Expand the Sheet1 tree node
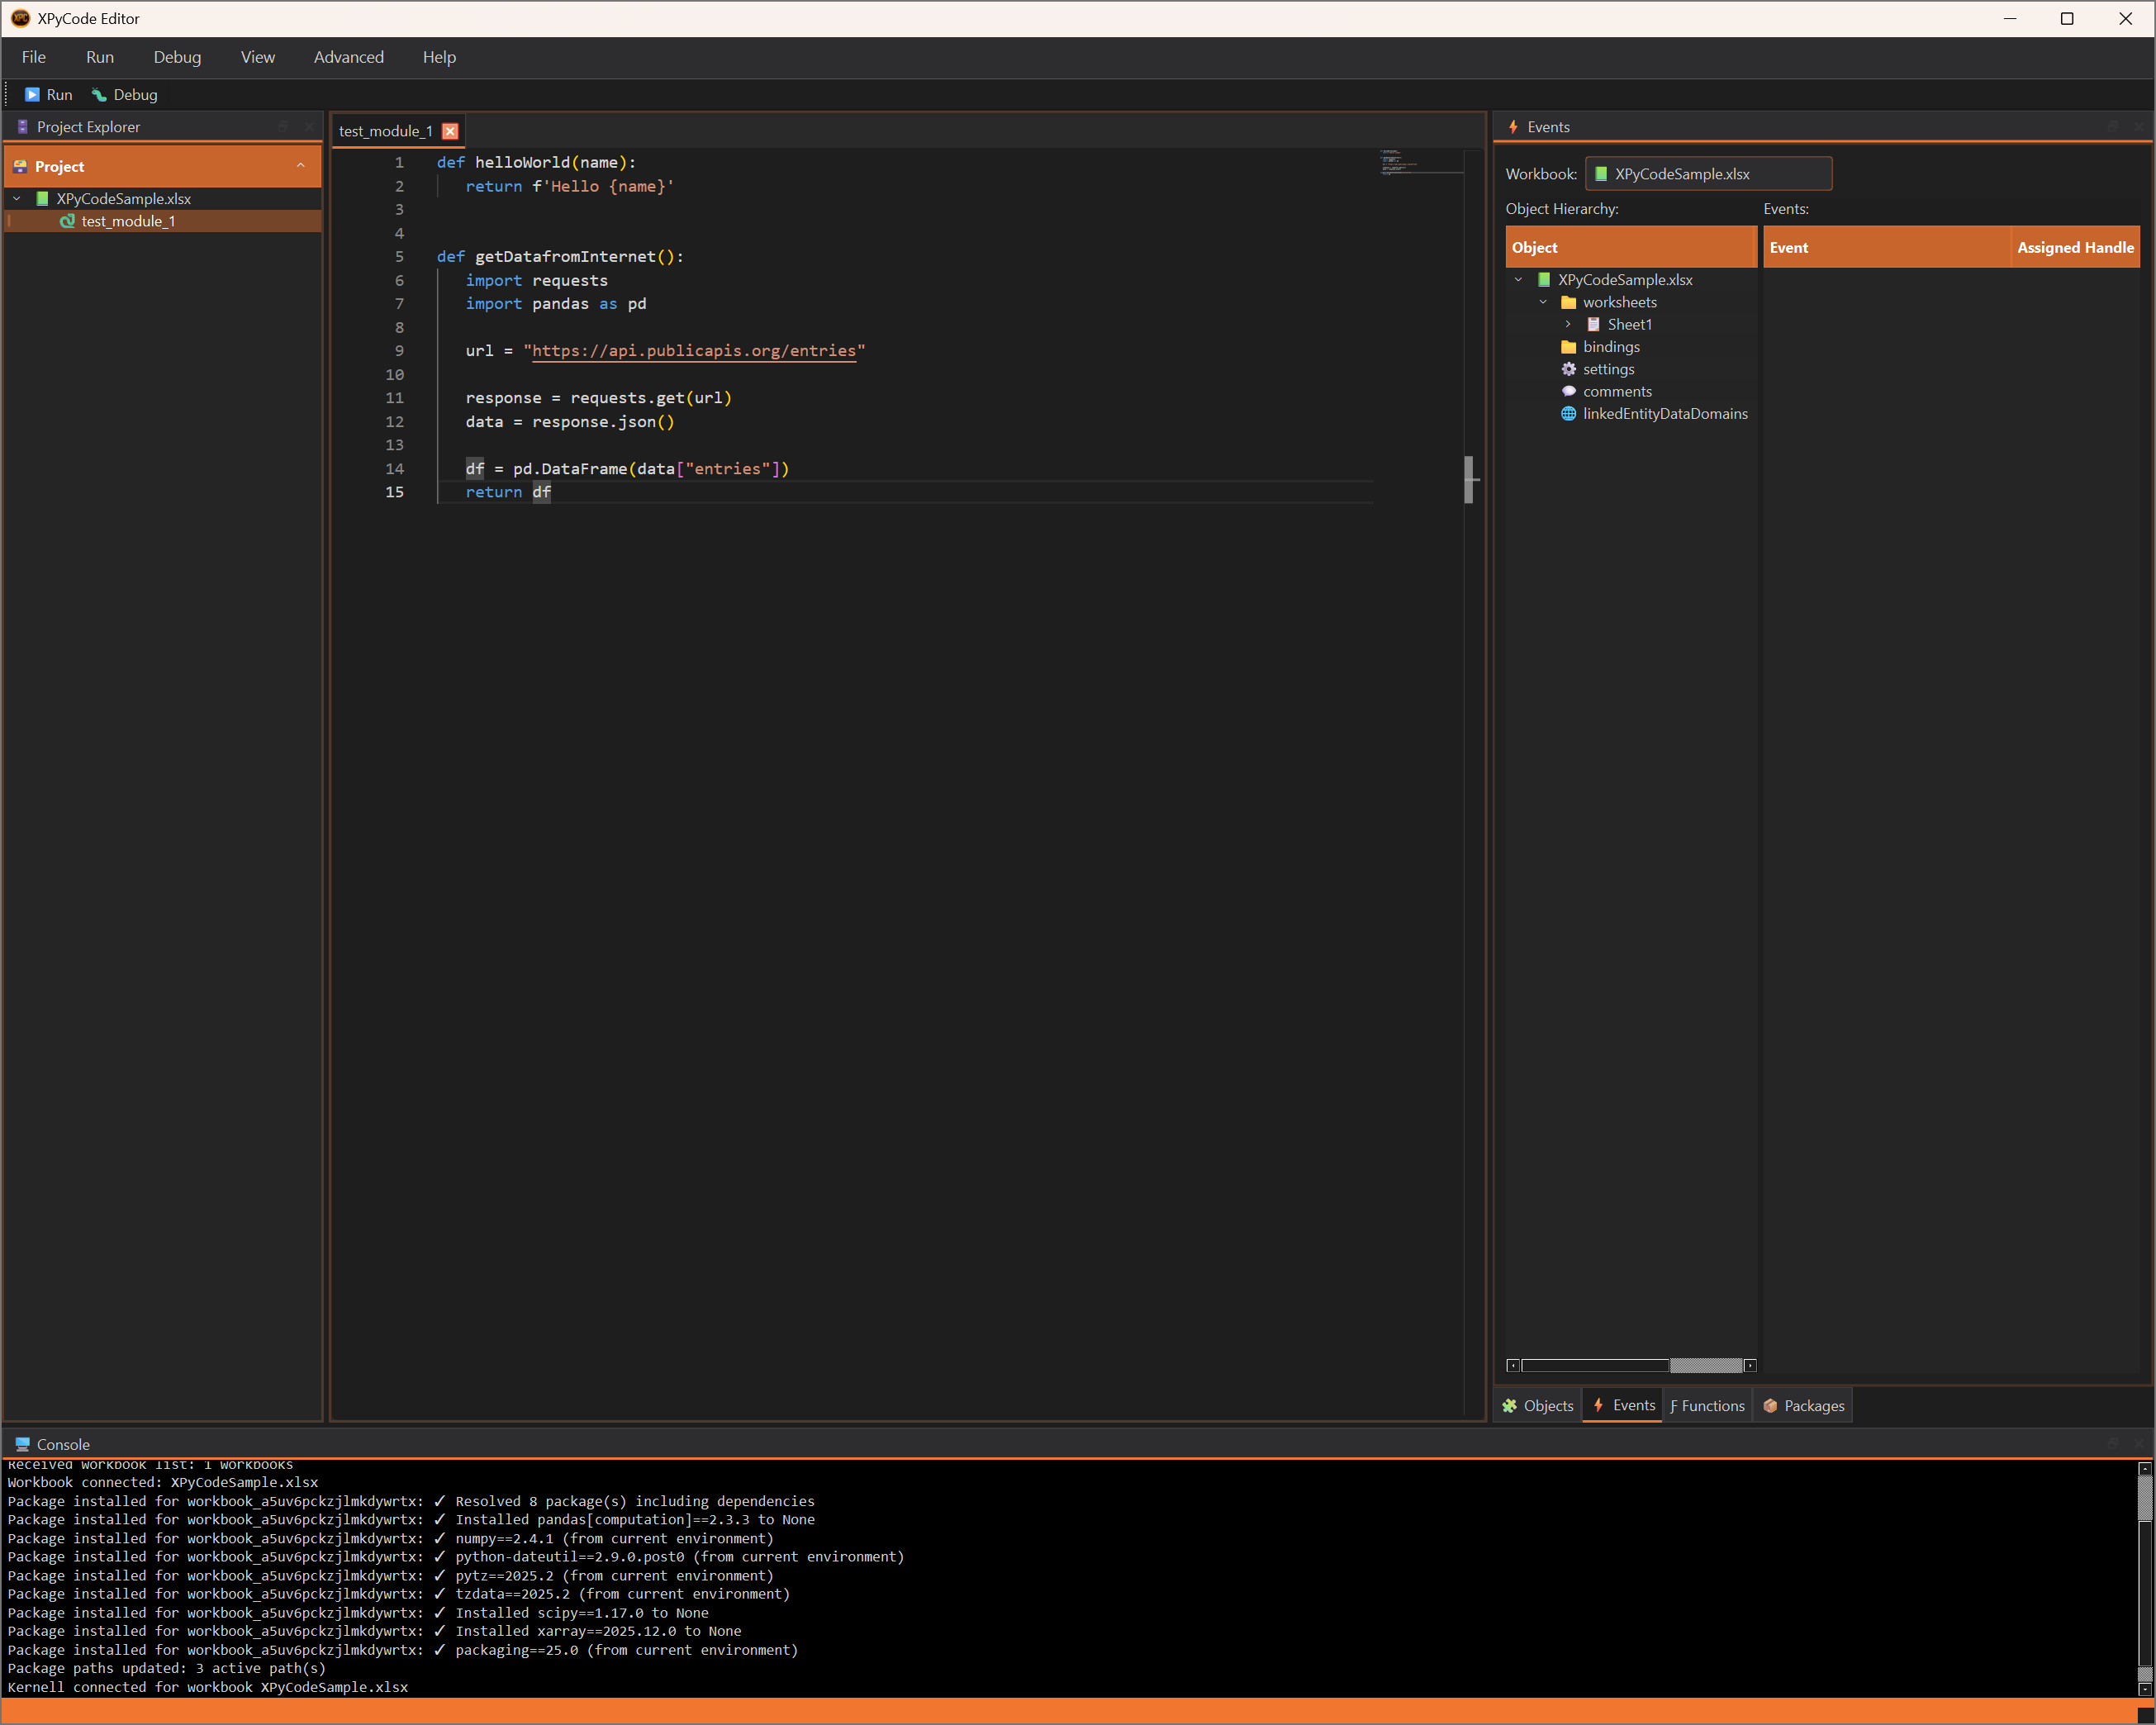The width and height of the screenshot is (2156, 1725). point(1566,324)
